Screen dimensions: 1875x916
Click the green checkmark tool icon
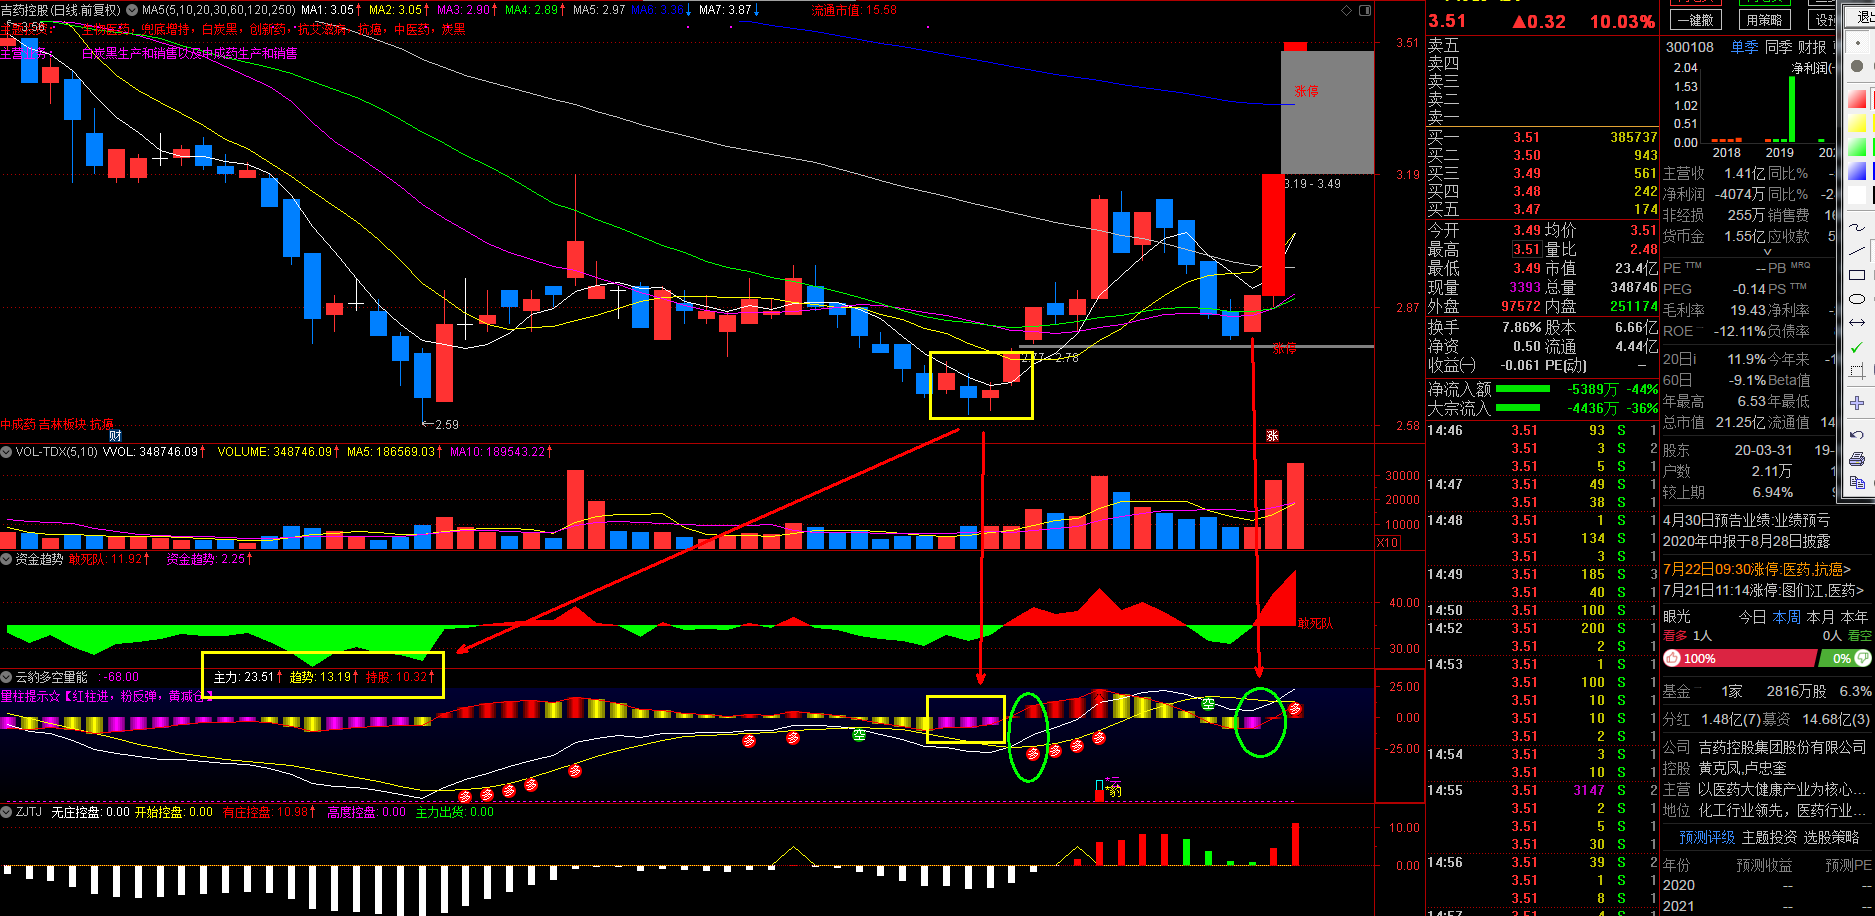coord(1857,347)
